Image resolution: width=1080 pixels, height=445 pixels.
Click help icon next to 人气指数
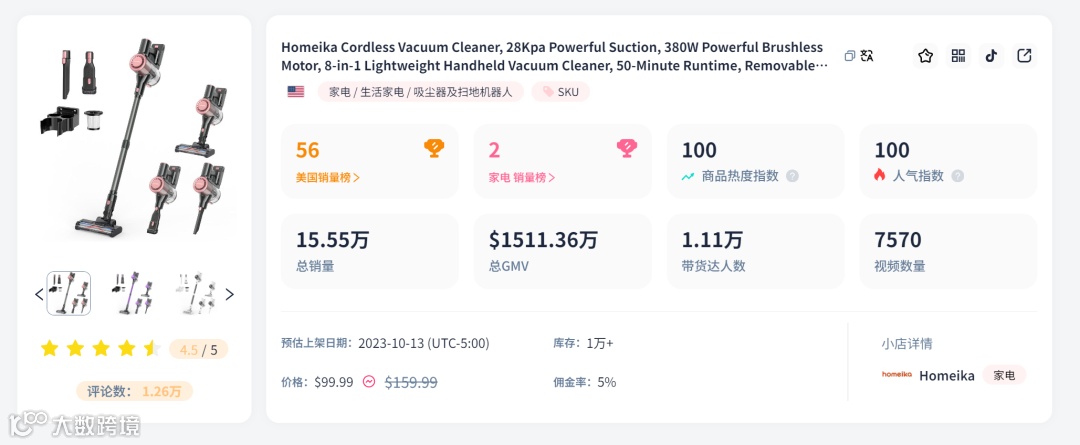tap(957, 176)
